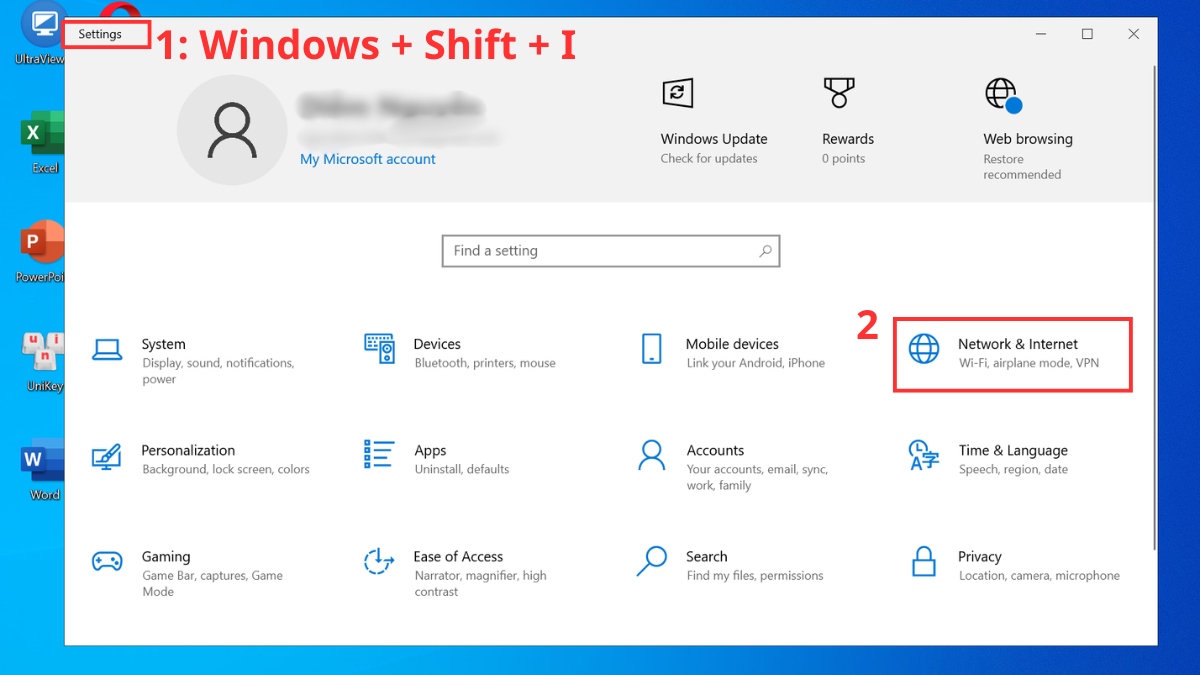Viewport: 1200px width, 675px height.
Task: Click 'Check for updates' text
Action: (709, 159)
